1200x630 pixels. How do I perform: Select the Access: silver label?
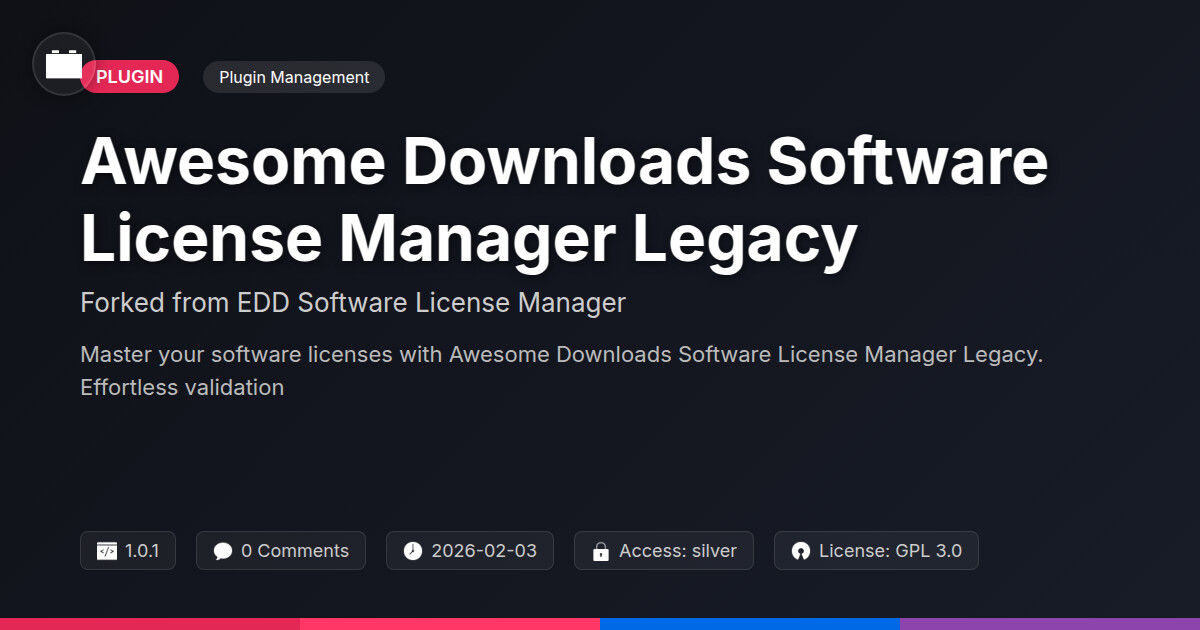[x=678, y=551]
